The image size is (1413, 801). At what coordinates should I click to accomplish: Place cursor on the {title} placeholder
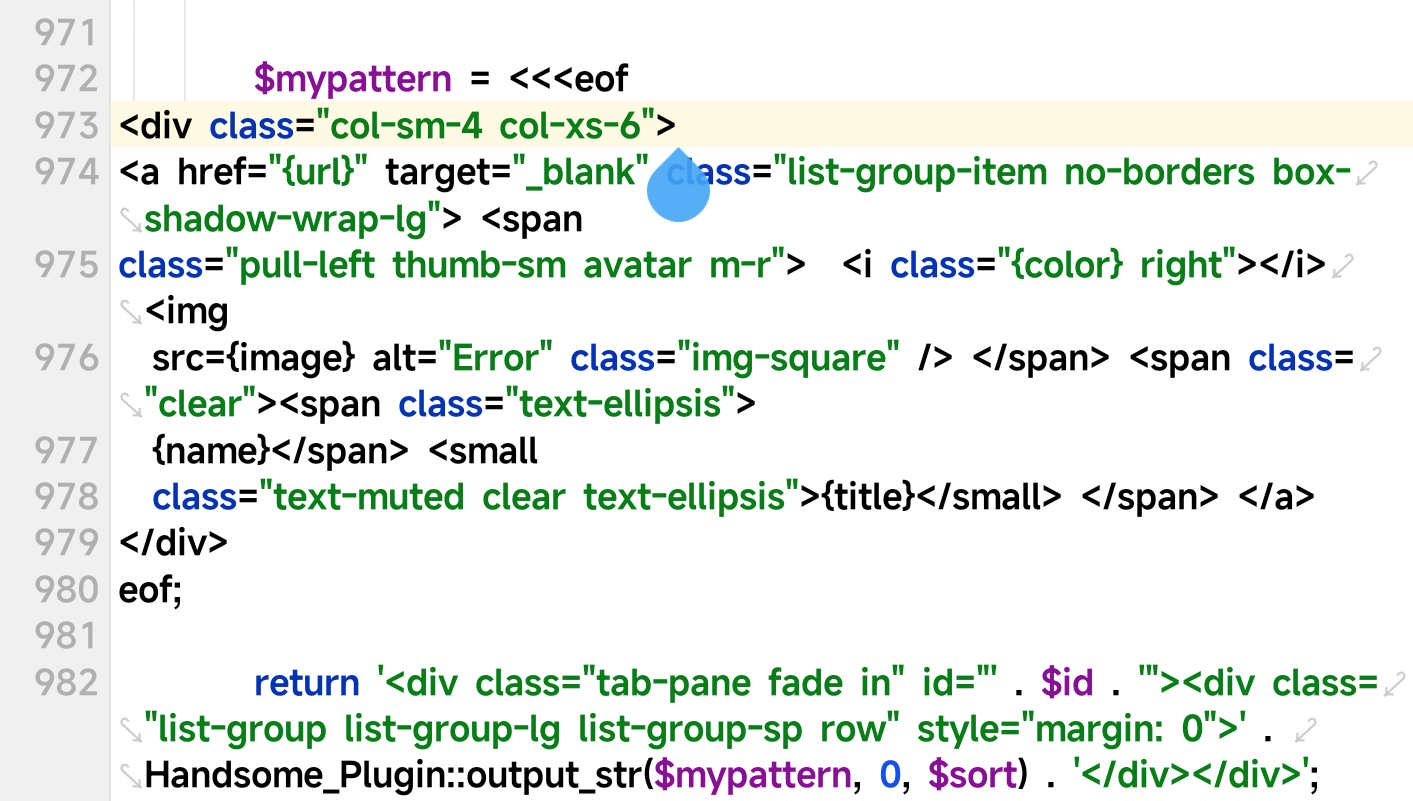[x=868, y=497]
